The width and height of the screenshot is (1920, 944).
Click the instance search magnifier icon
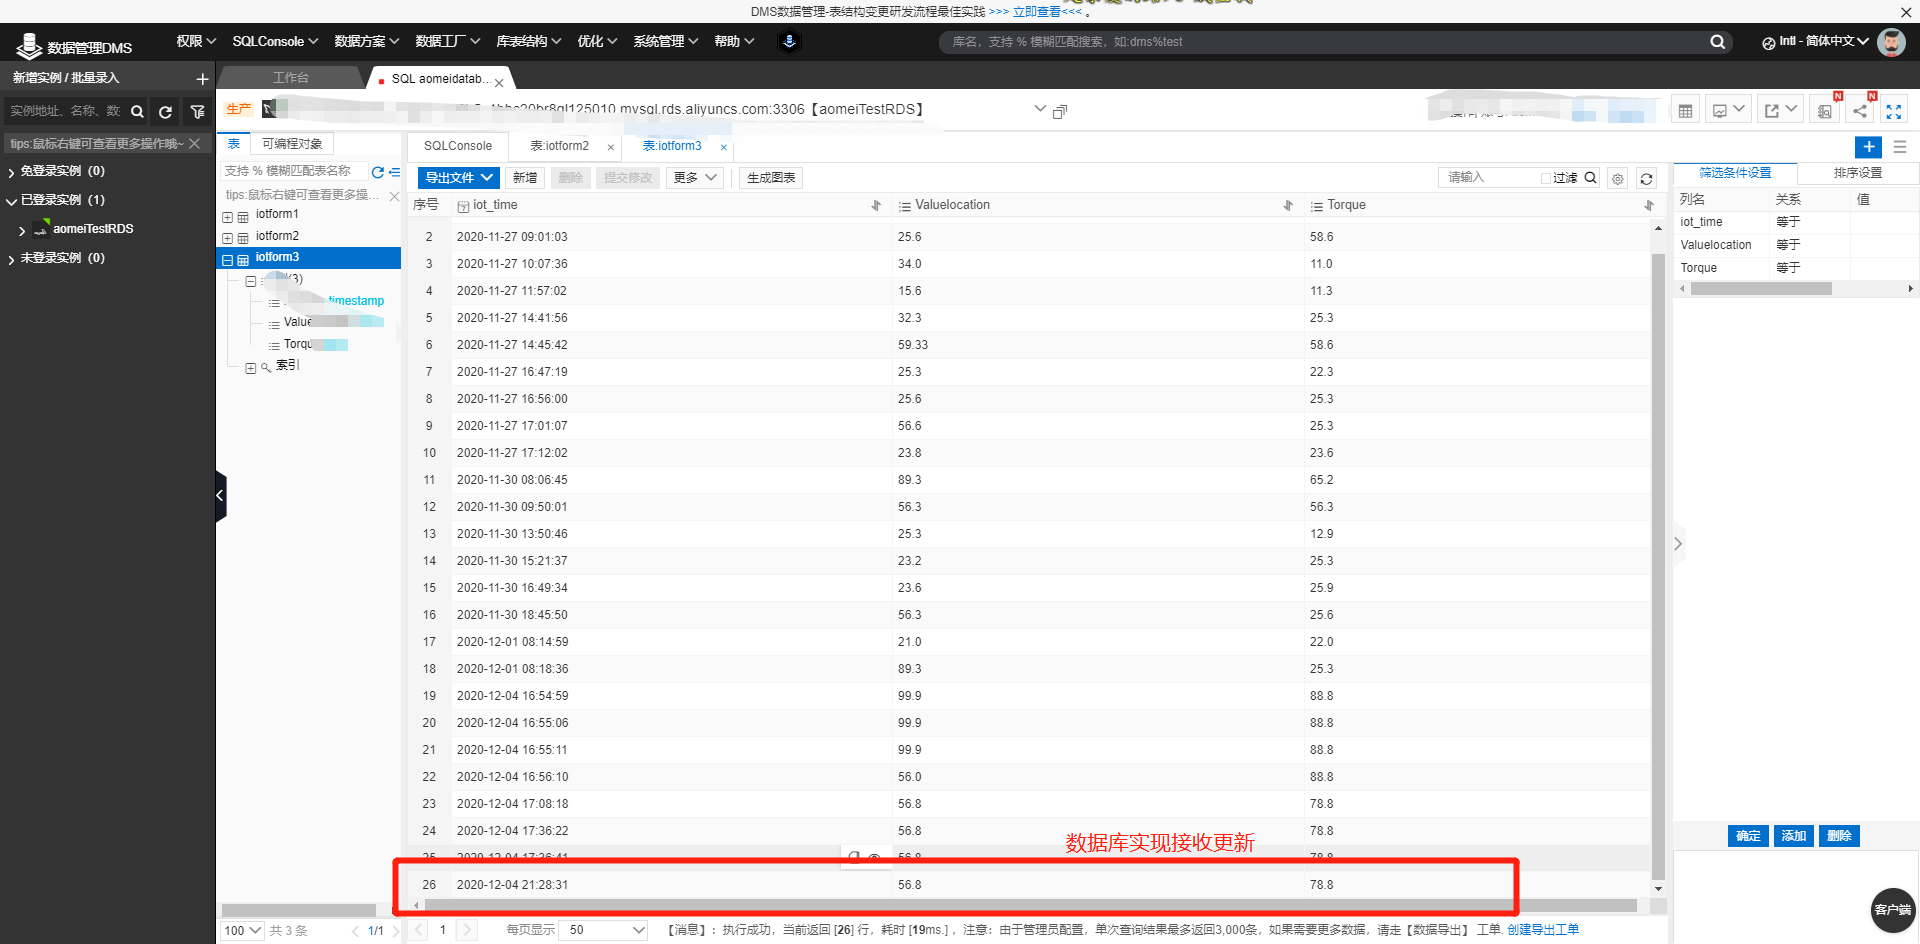137,112
